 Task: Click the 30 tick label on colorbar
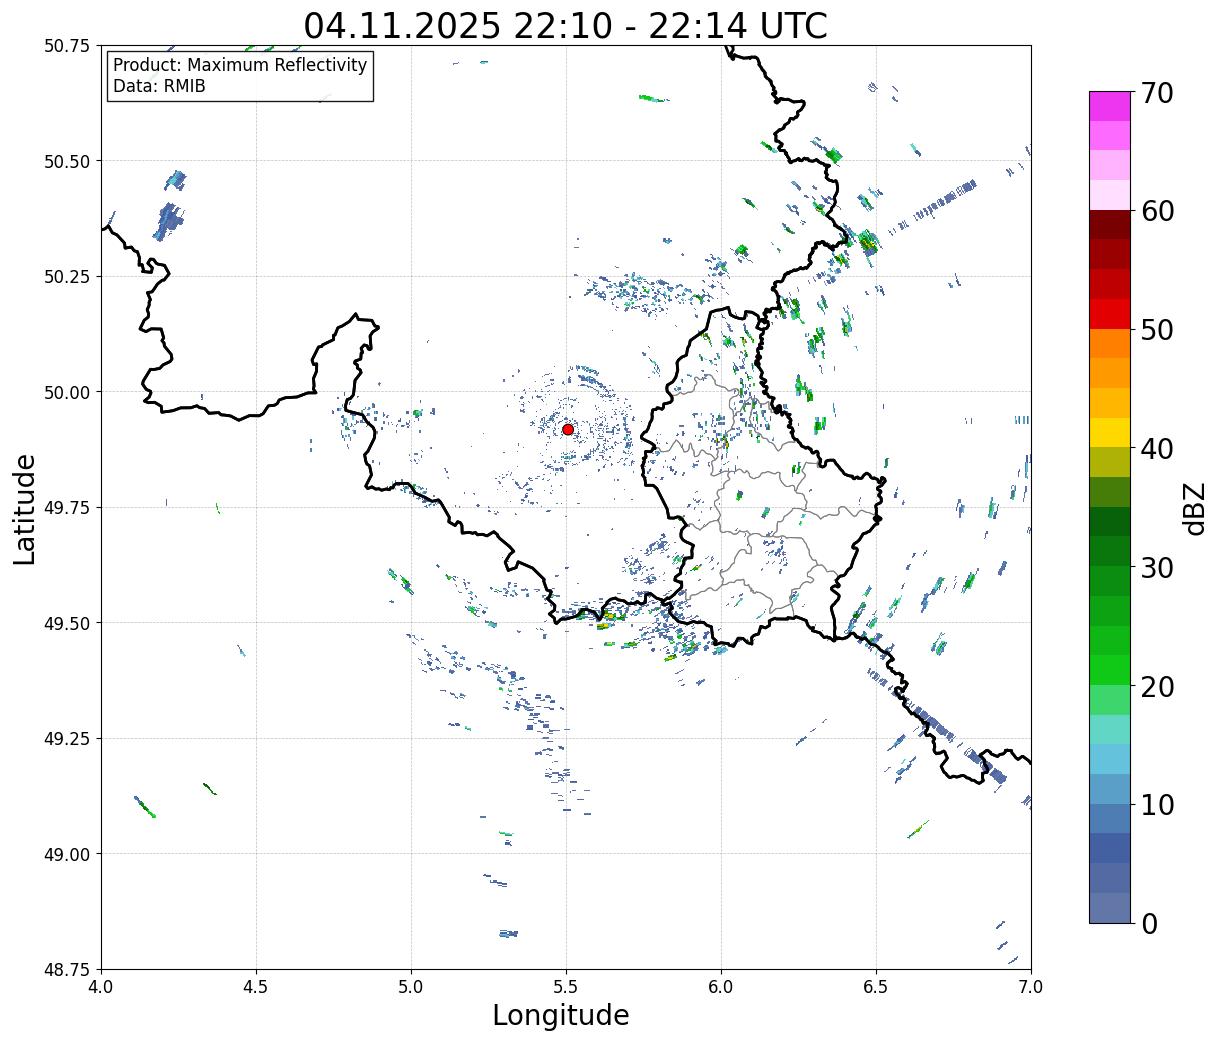pyautogui.click(x=1157, y=568)
